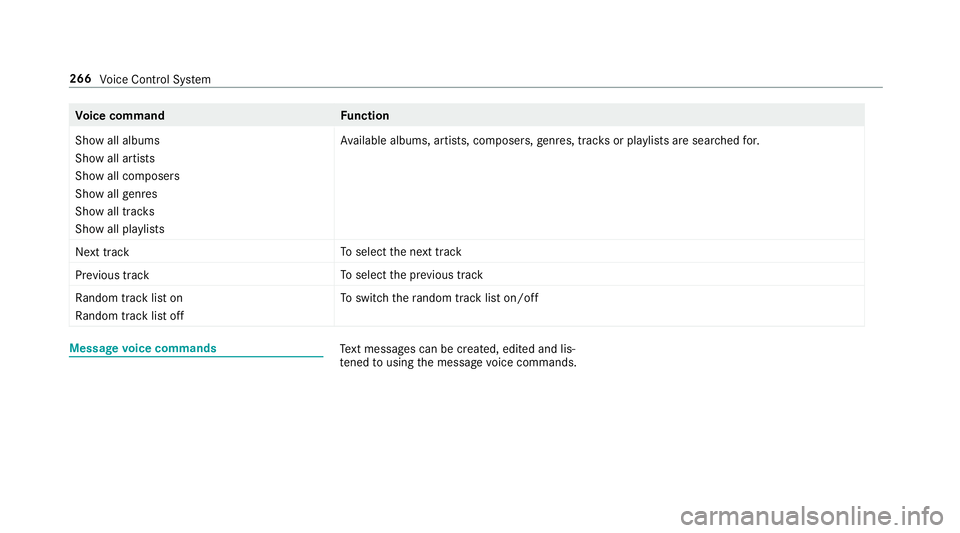
Task: Select the Show all composers command
Action: tap(127, 176)
